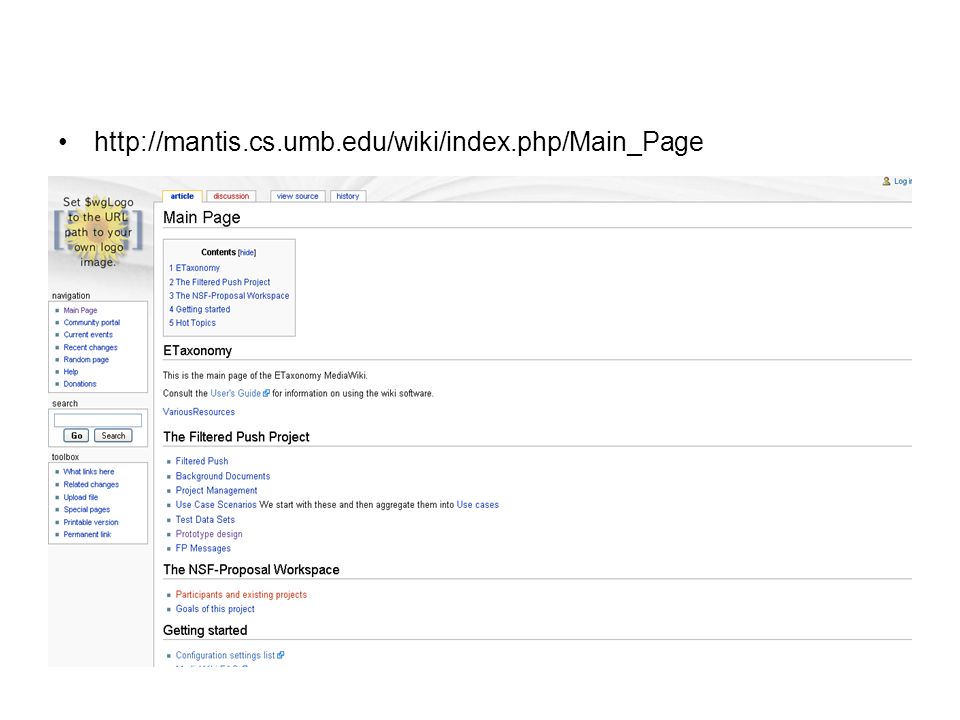Open Related changes in toolbox
The image size is (960, 720).
91,485
